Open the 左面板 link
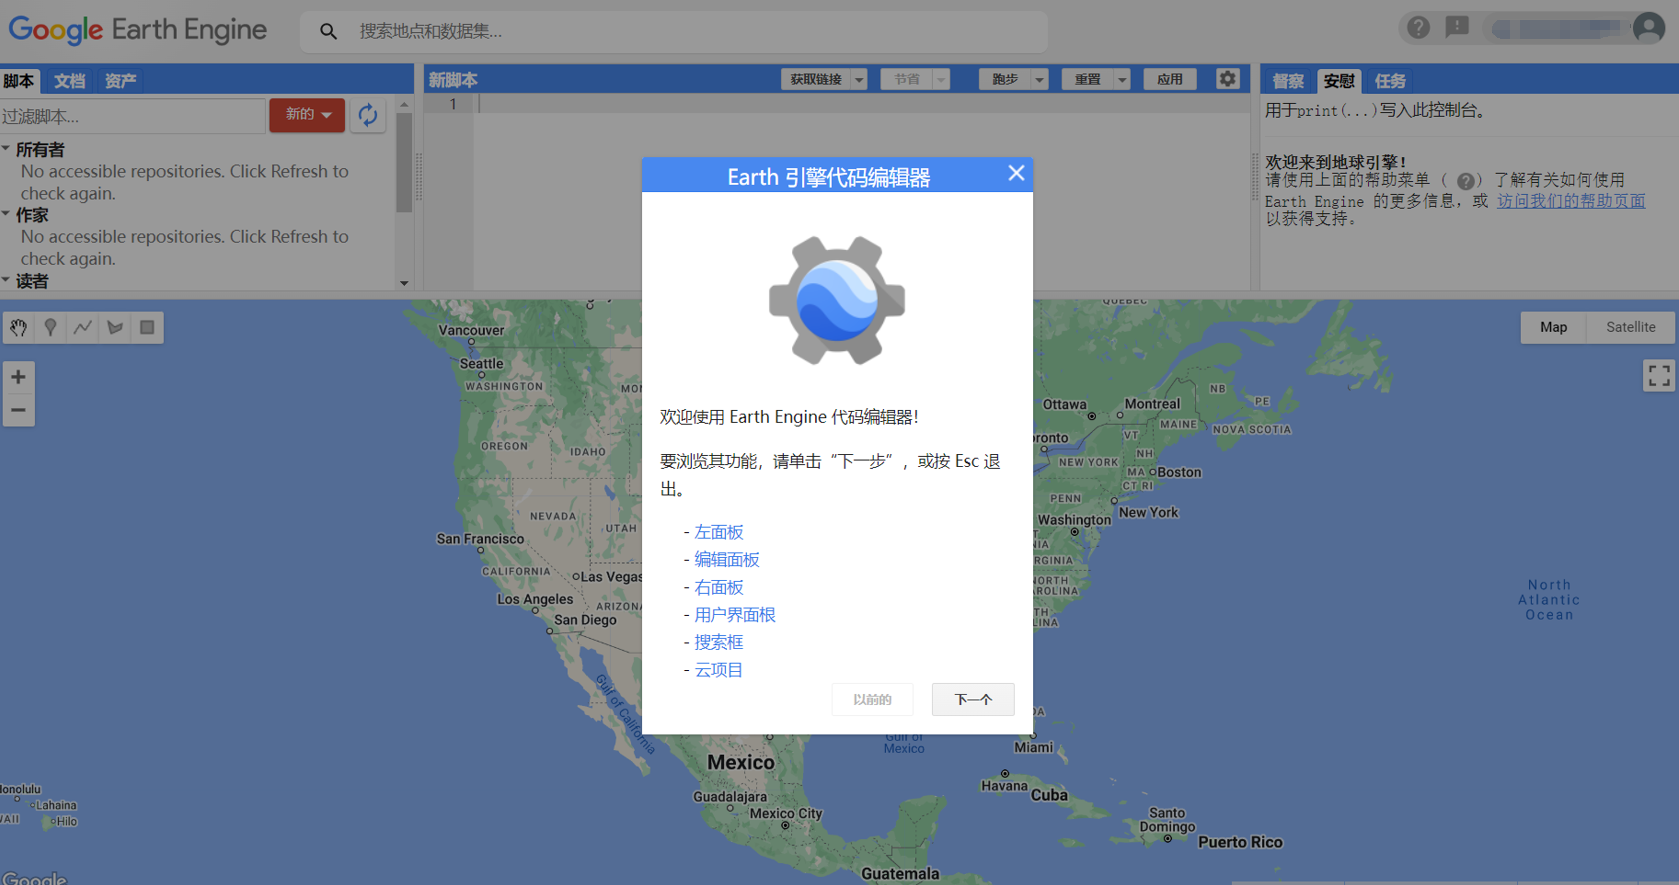The width and height of the screenshot is (1679, 885). coord(719,532)
